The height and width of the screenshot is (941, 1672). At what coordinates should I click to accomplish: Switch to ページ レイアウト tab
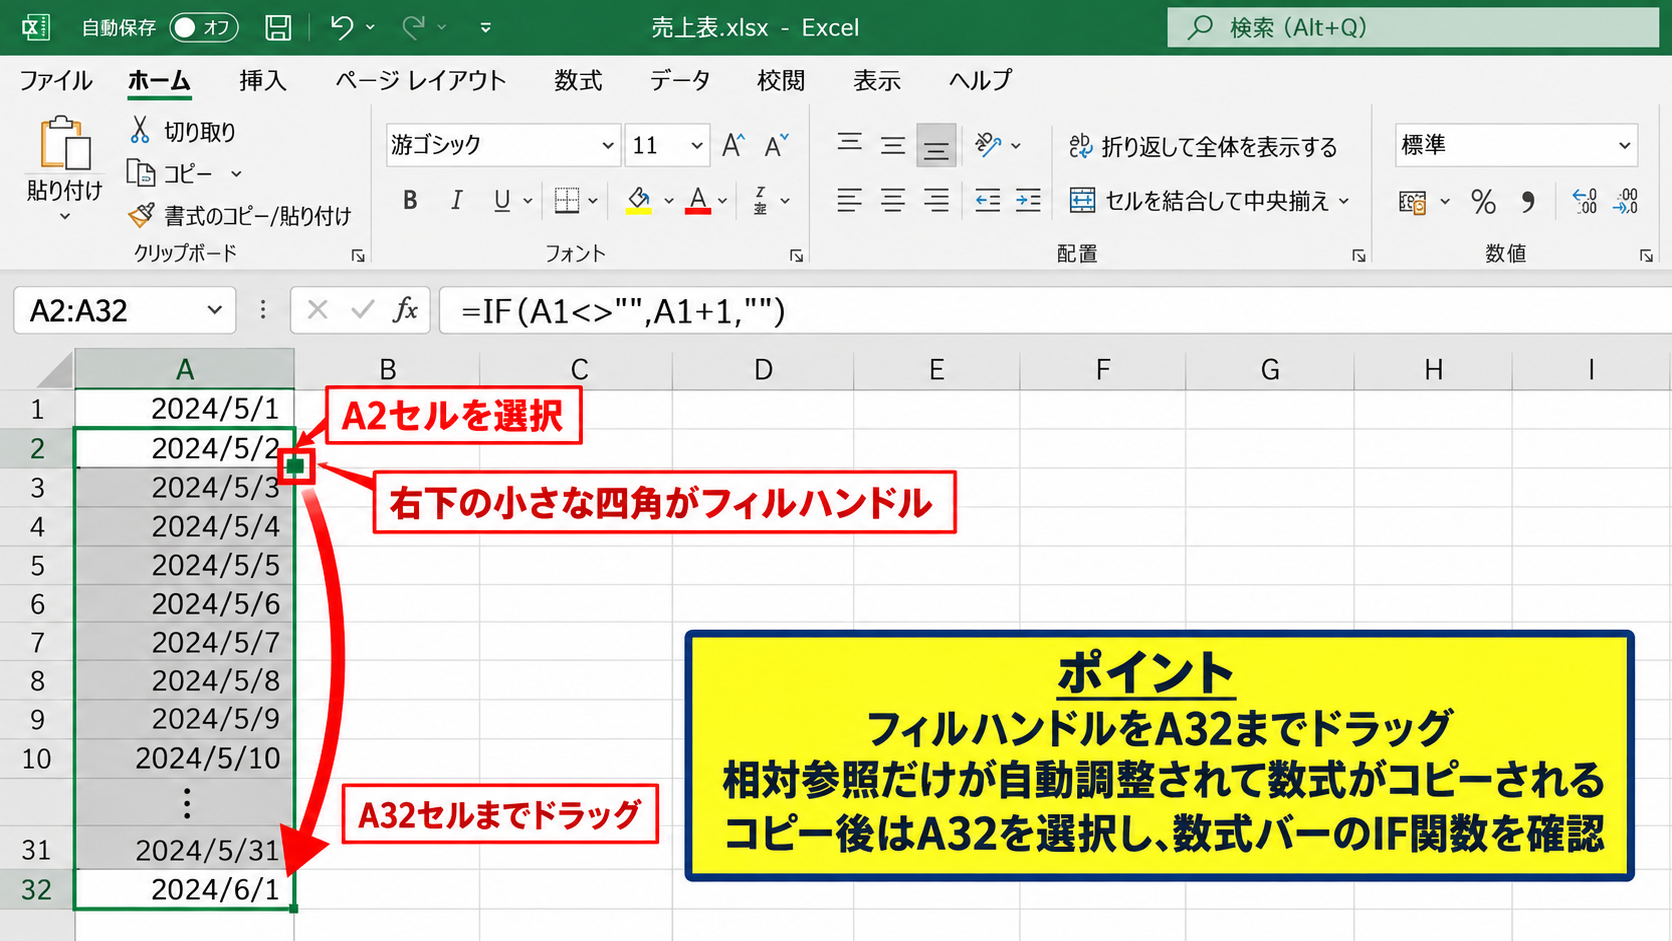(420, 80)
